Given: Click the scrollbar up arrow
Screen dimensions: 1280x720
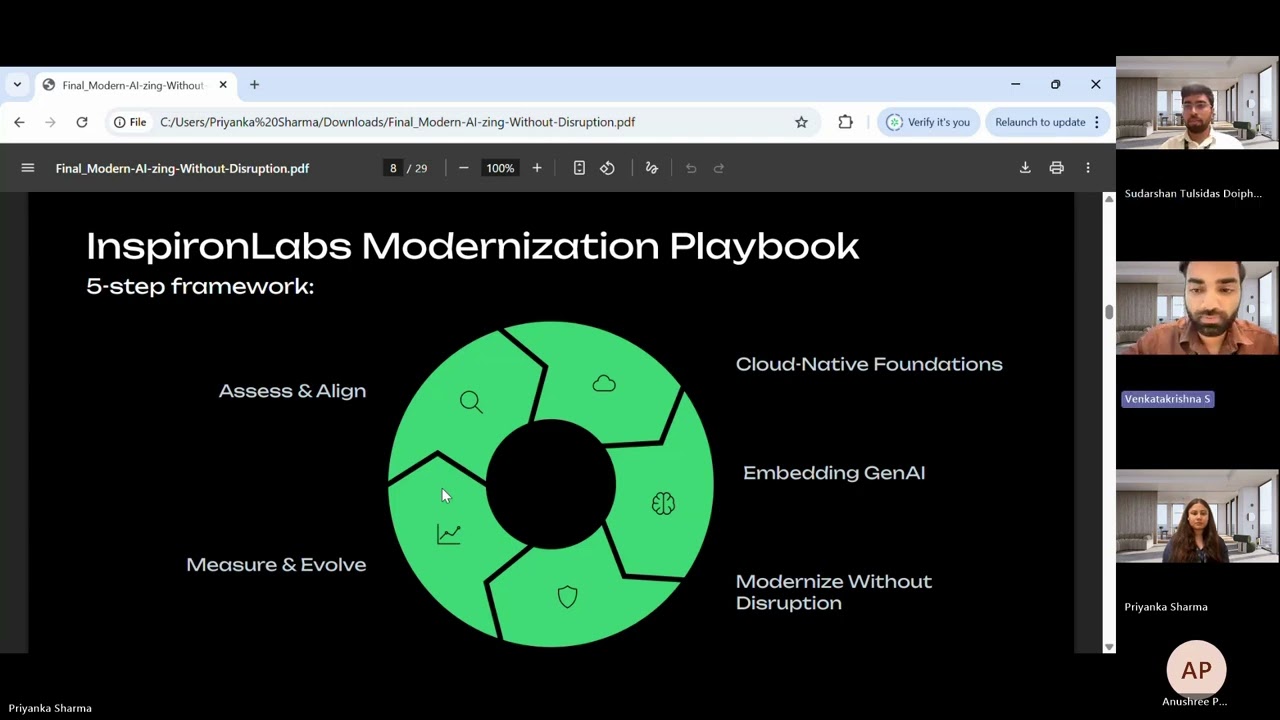Looking at the screenshot, I should [1109, 199].
